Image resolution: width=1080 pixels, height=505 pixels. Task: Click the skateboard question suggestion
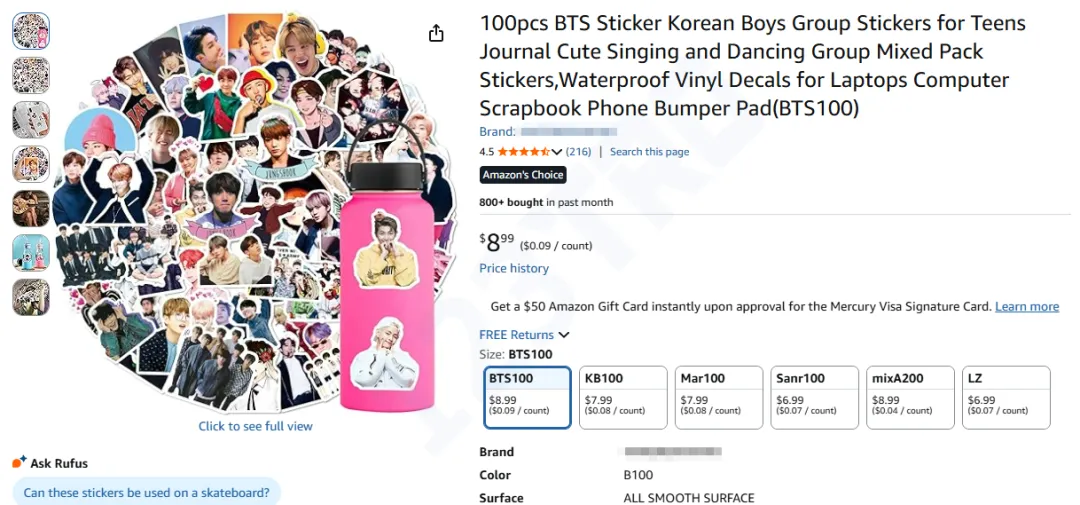point(146,492)
